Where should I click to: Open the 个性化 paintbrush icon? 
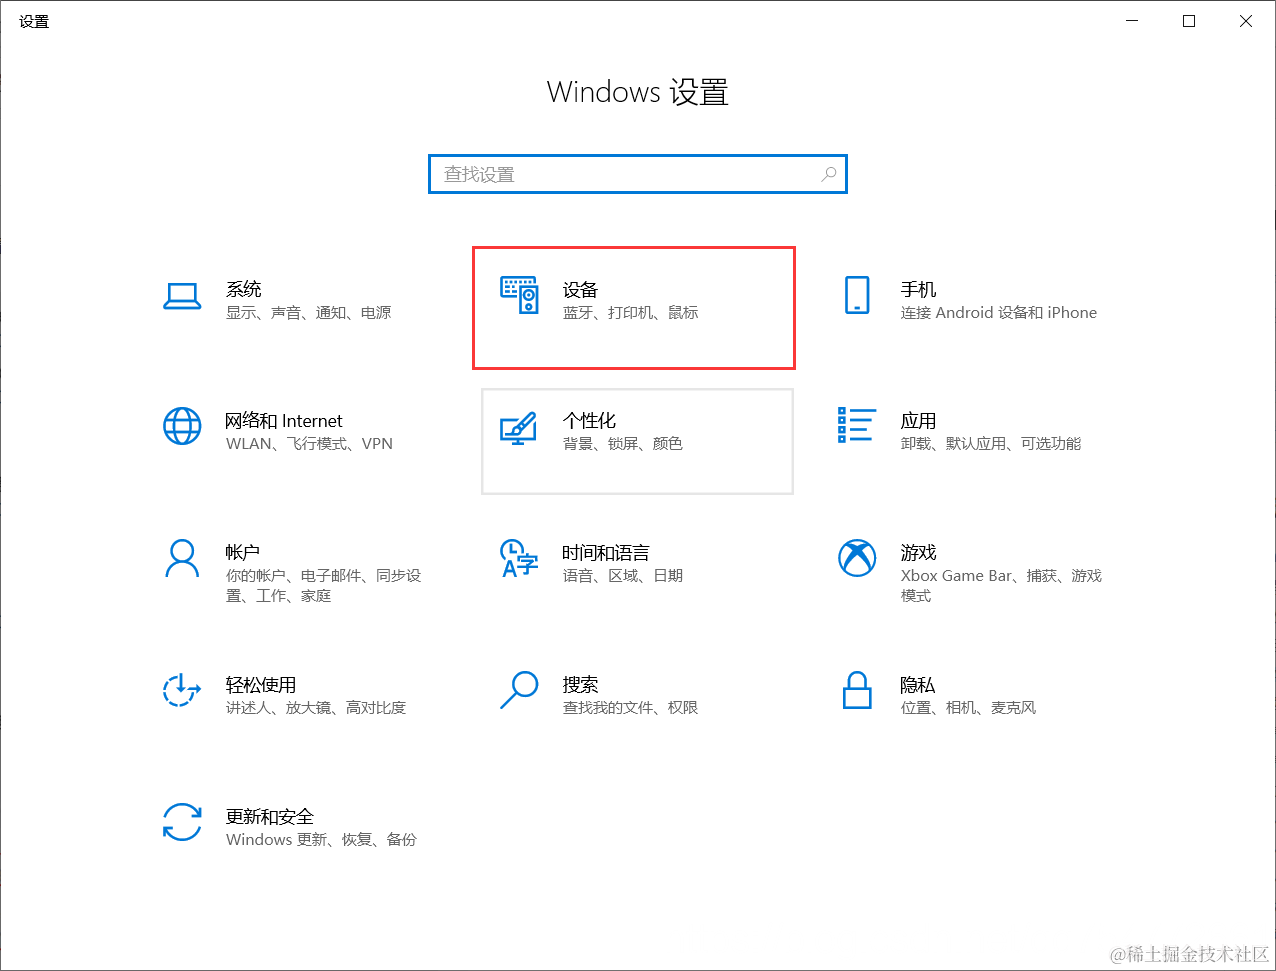(x=519, y=427)
